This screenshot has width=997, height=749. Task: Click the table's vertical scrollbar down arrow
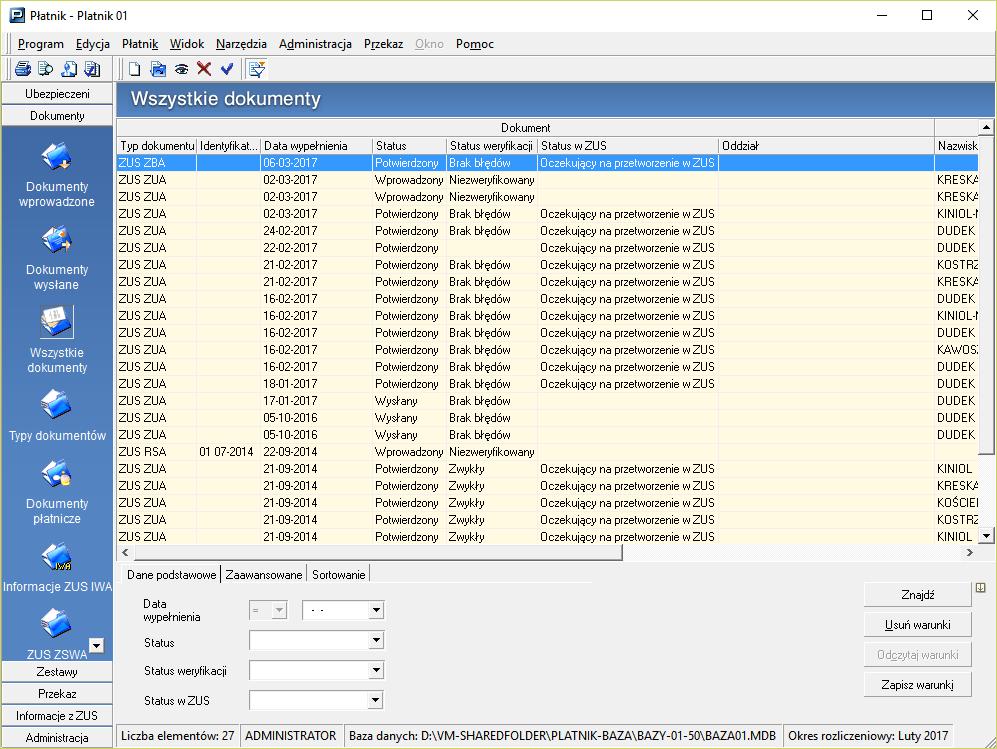click(986, 536)
